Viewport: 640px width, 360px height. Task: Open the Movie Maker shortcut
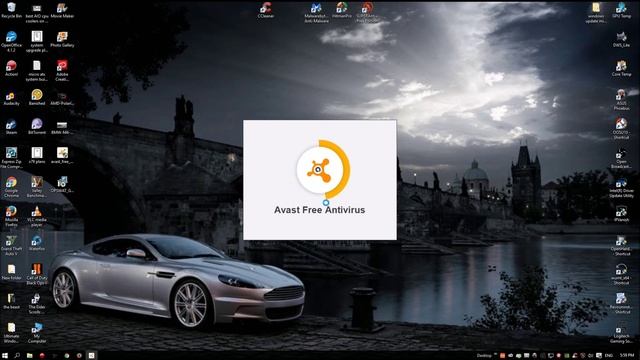(x=62, y=10)
